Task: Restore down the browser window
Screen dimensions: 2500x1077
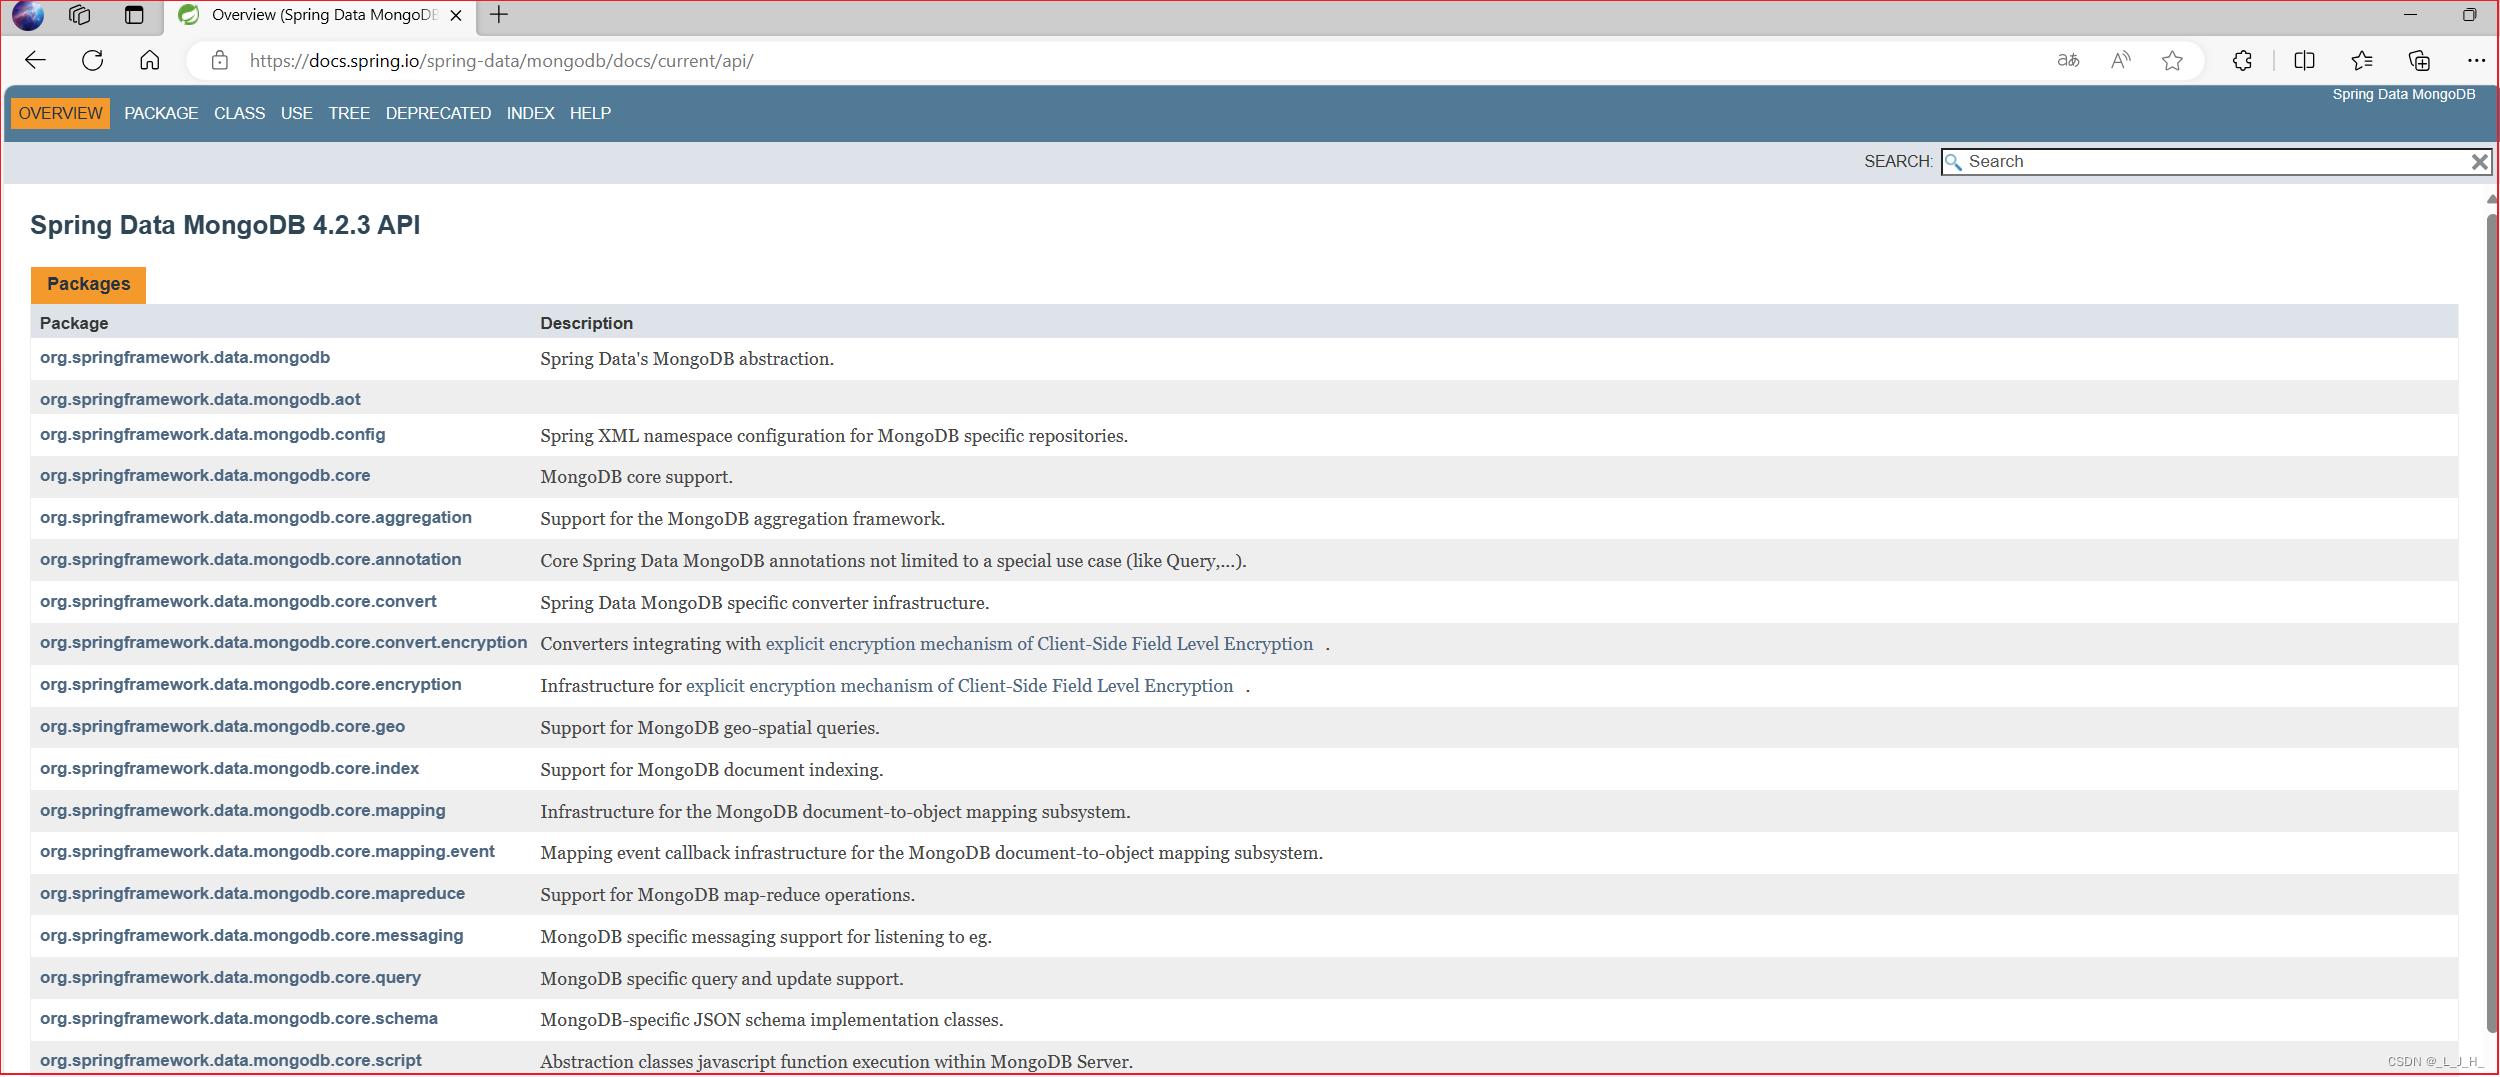Action: (2469, 15)
